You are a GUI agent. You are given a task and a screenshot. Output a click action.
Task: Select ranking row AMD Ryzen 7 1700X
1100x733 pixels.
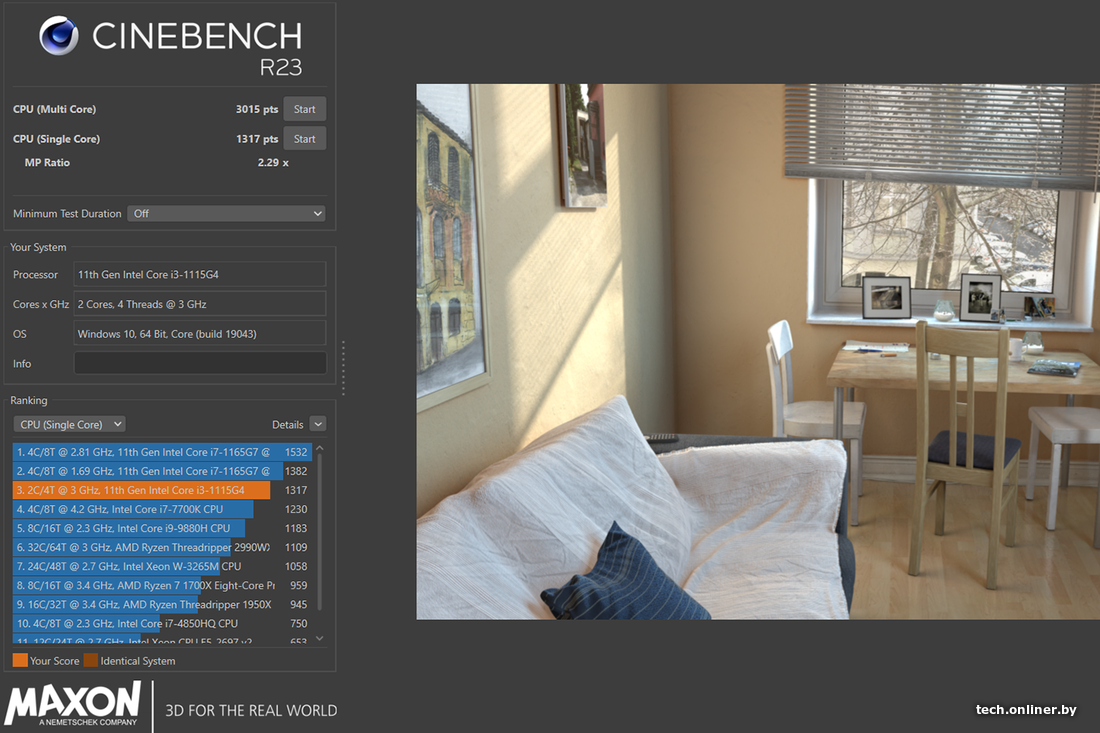pos(162,585)
